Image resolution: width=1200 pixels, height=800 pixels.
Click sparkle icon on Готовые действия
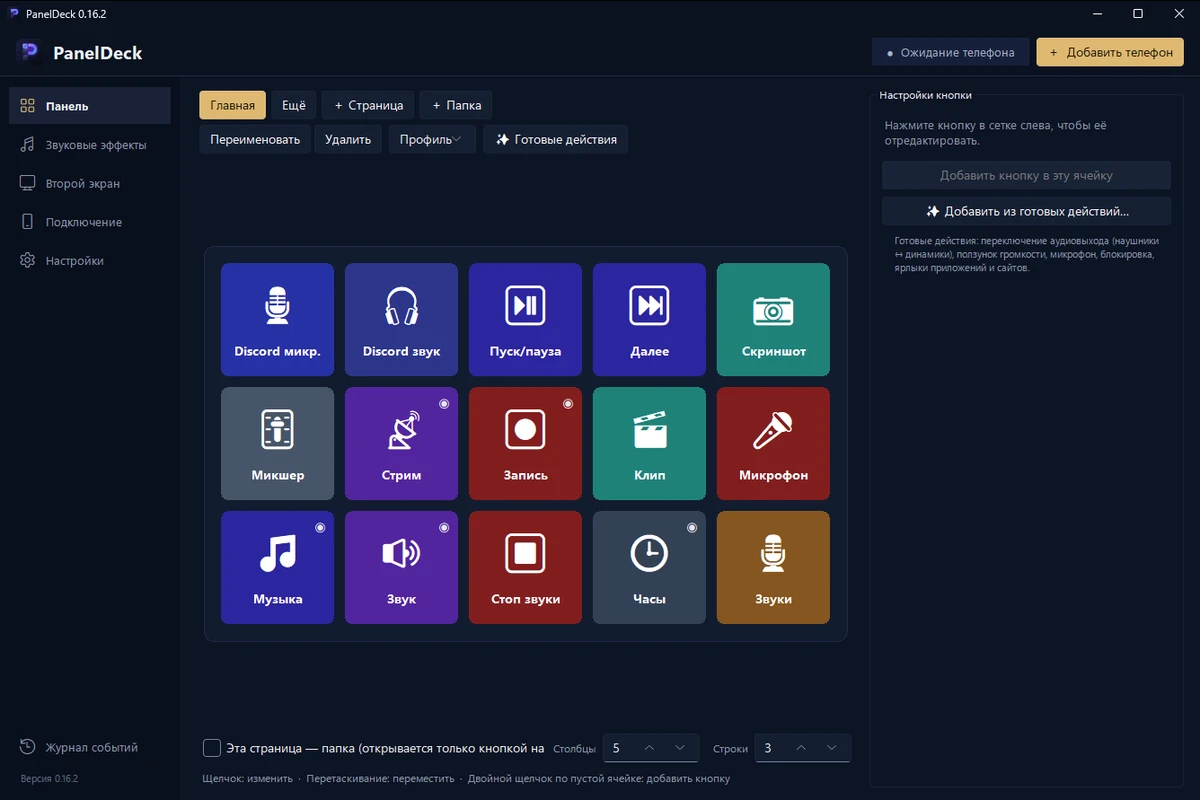502,140
